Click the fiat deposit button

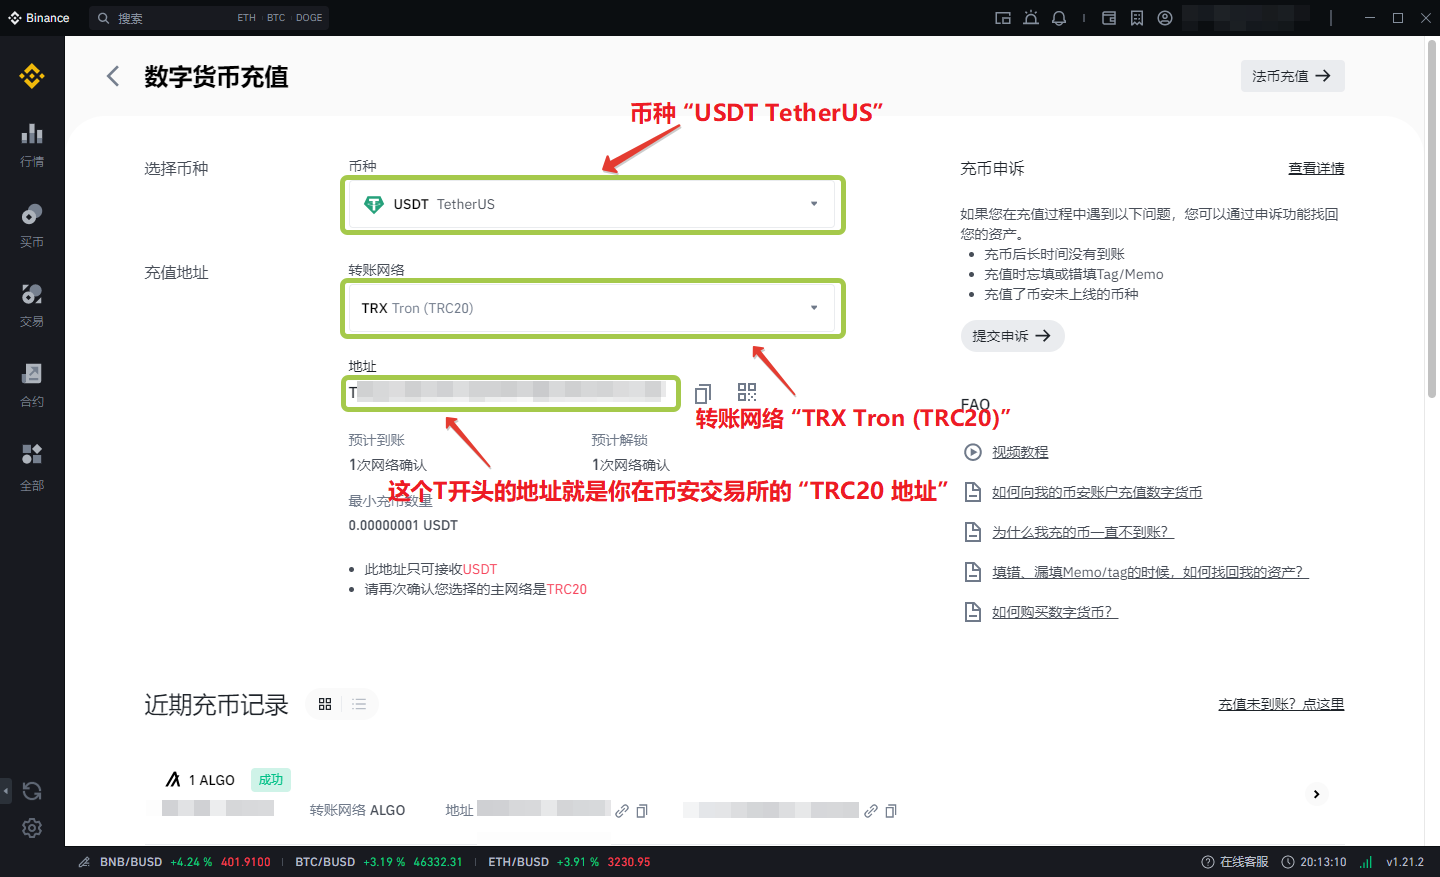[1292, 76]
